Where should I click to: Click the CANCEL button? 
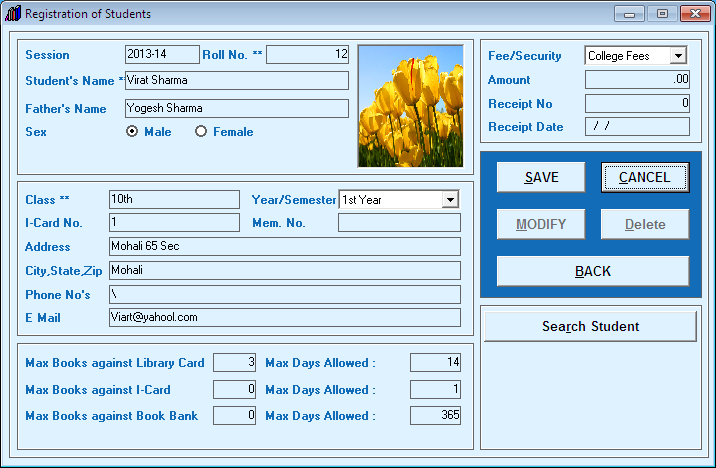645,177
